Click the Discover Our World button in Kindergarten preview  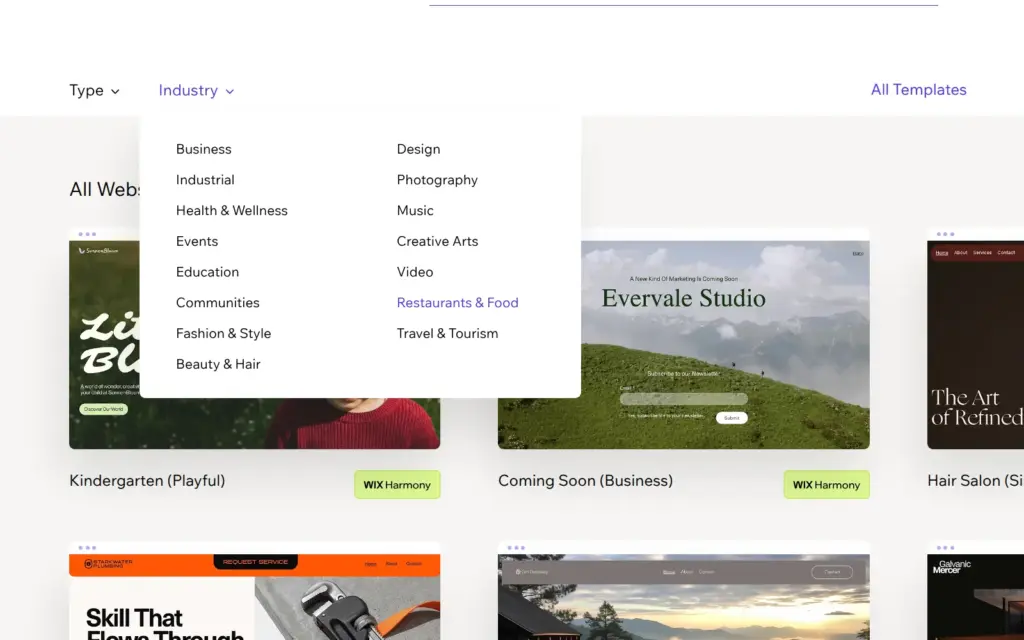coord(103,409)
